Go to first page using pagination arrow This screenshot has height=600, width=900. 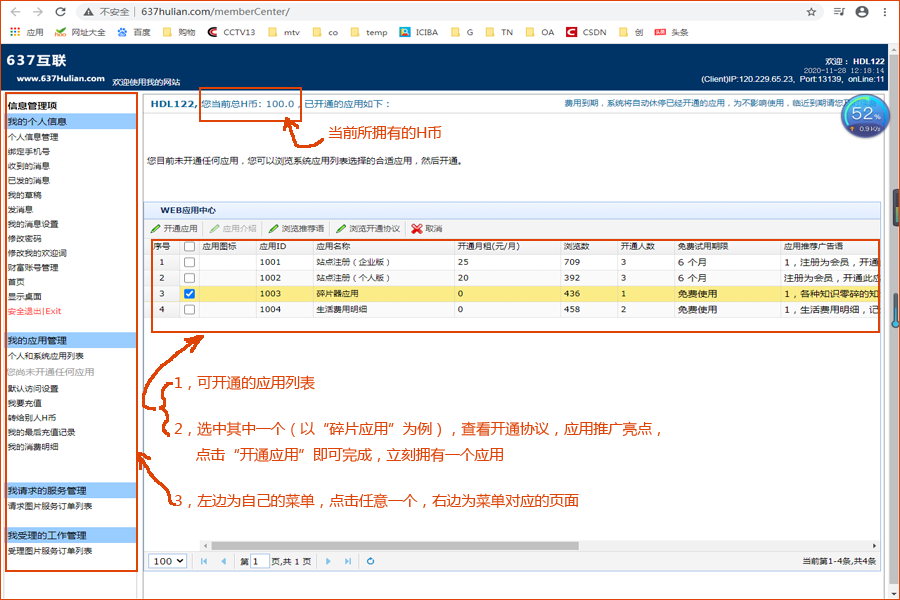205,561
